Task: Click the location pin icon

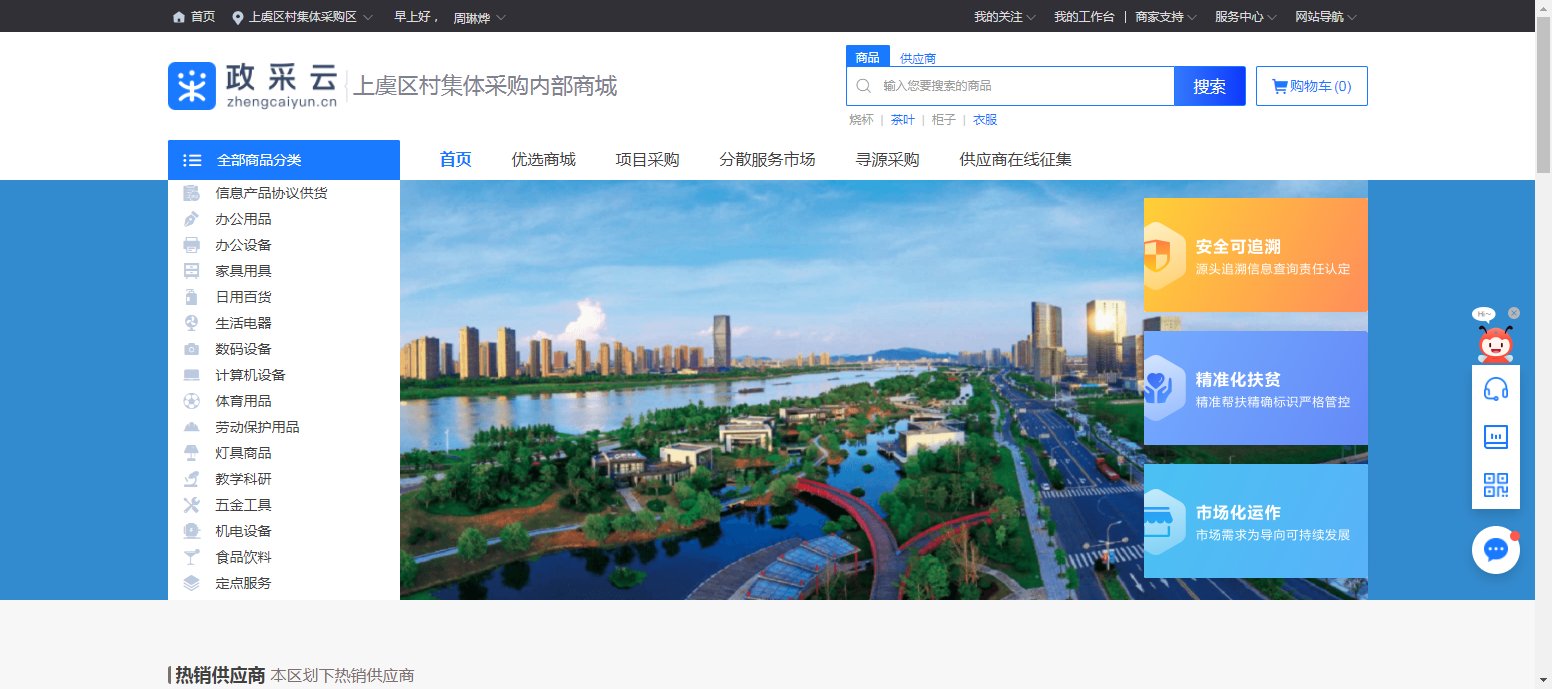Action: (x=238, y=17)
